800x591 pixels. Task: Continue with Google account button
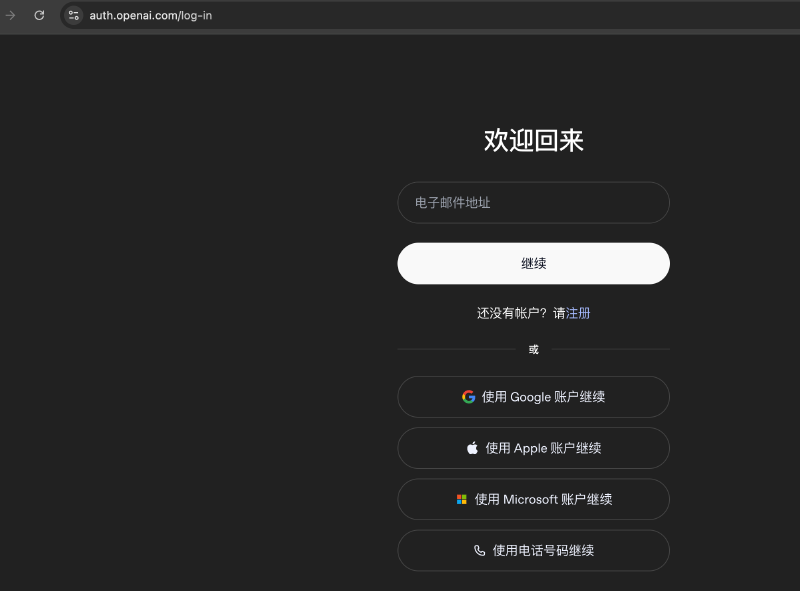[x=533, y=397]
